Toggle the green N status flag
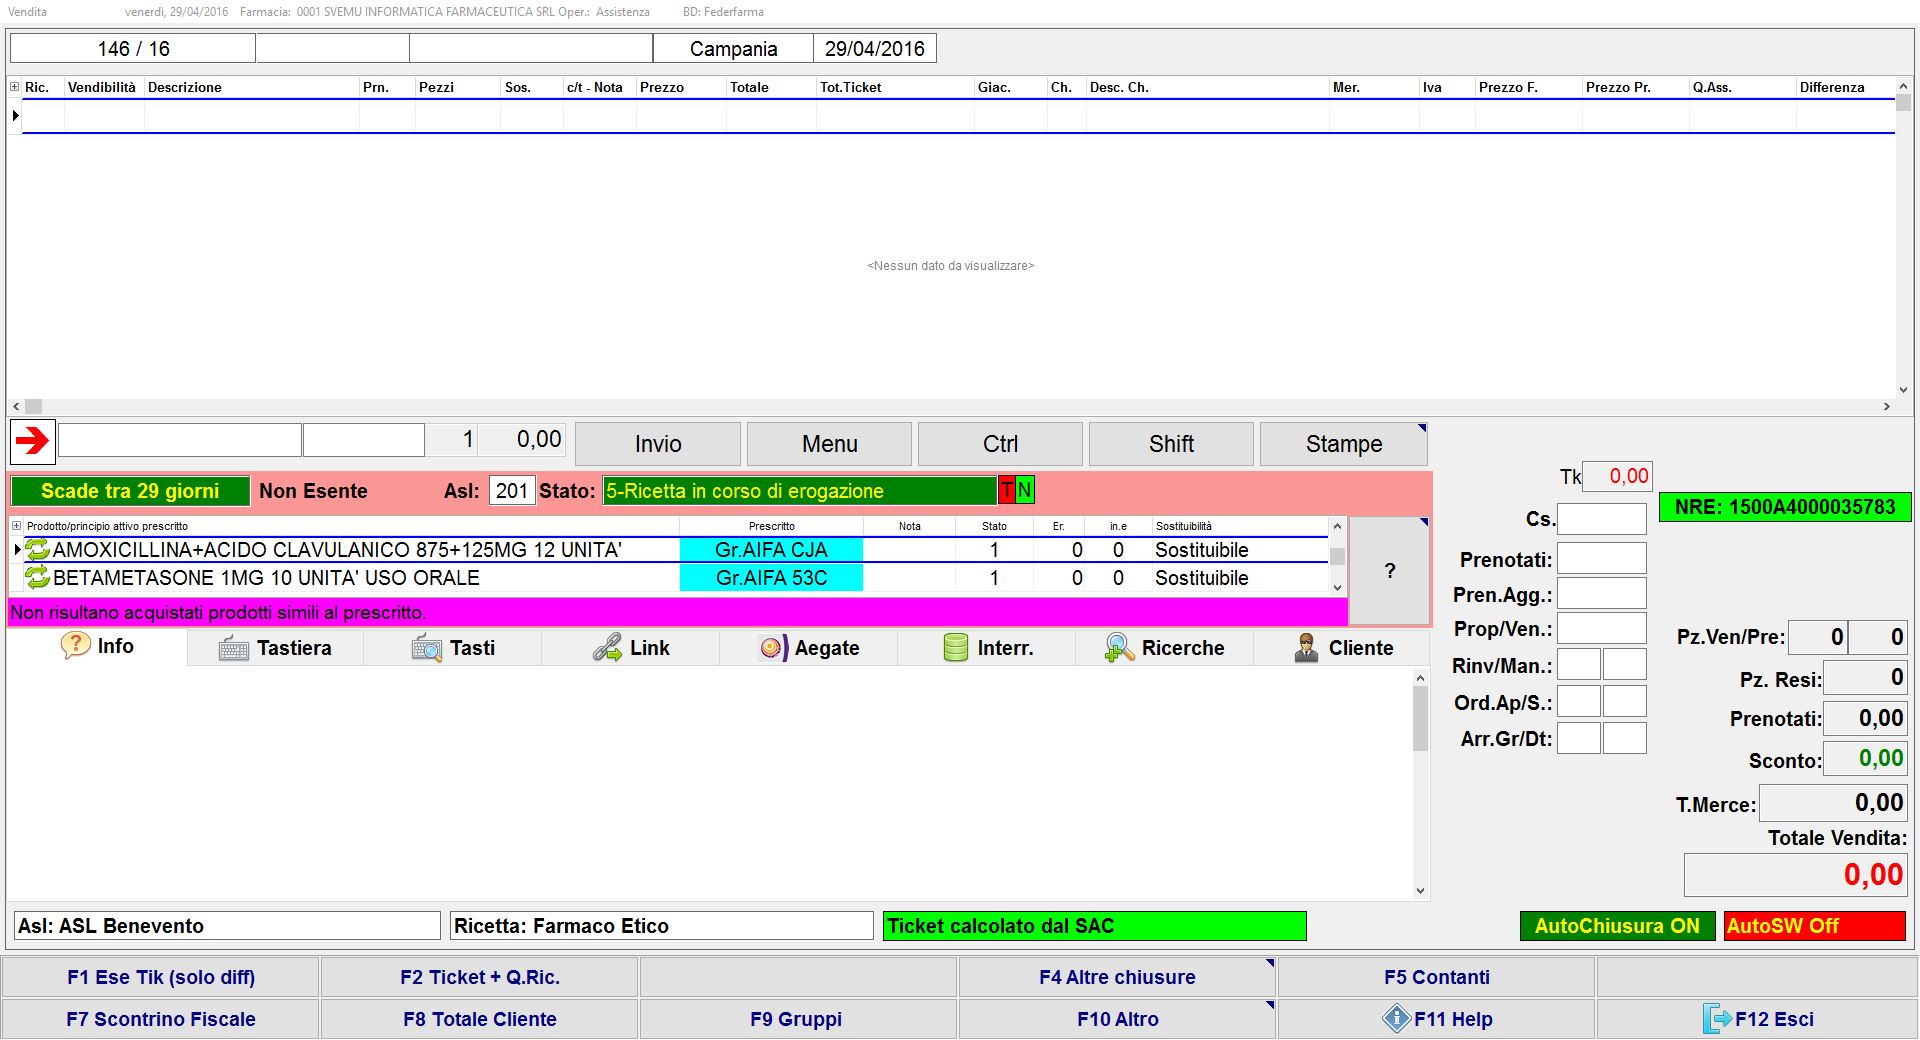 coord(1025,491)
